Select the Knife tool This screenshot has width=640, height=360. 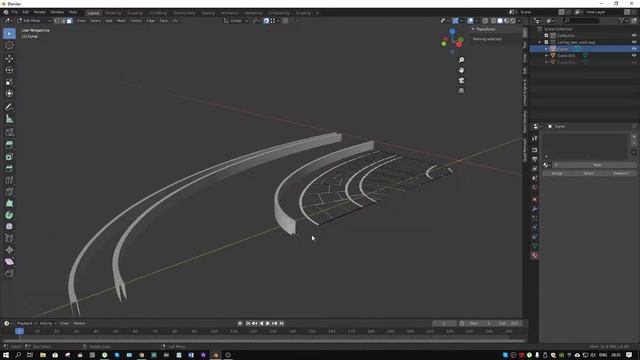tap(9, 192)
